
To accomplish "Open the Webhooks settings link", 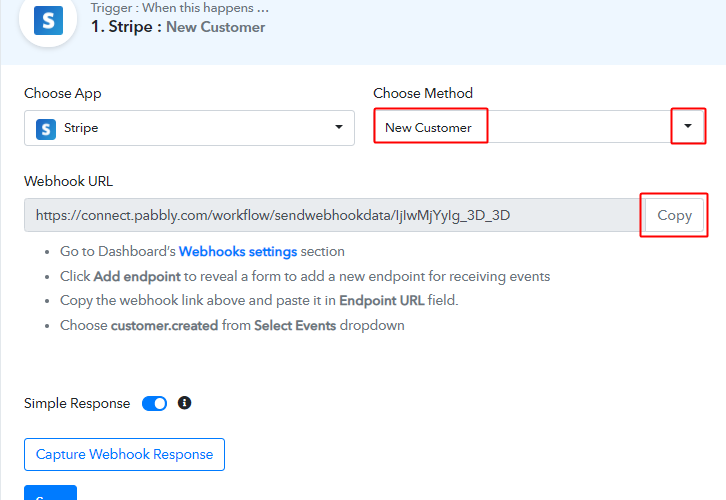I will pos(238,251).
